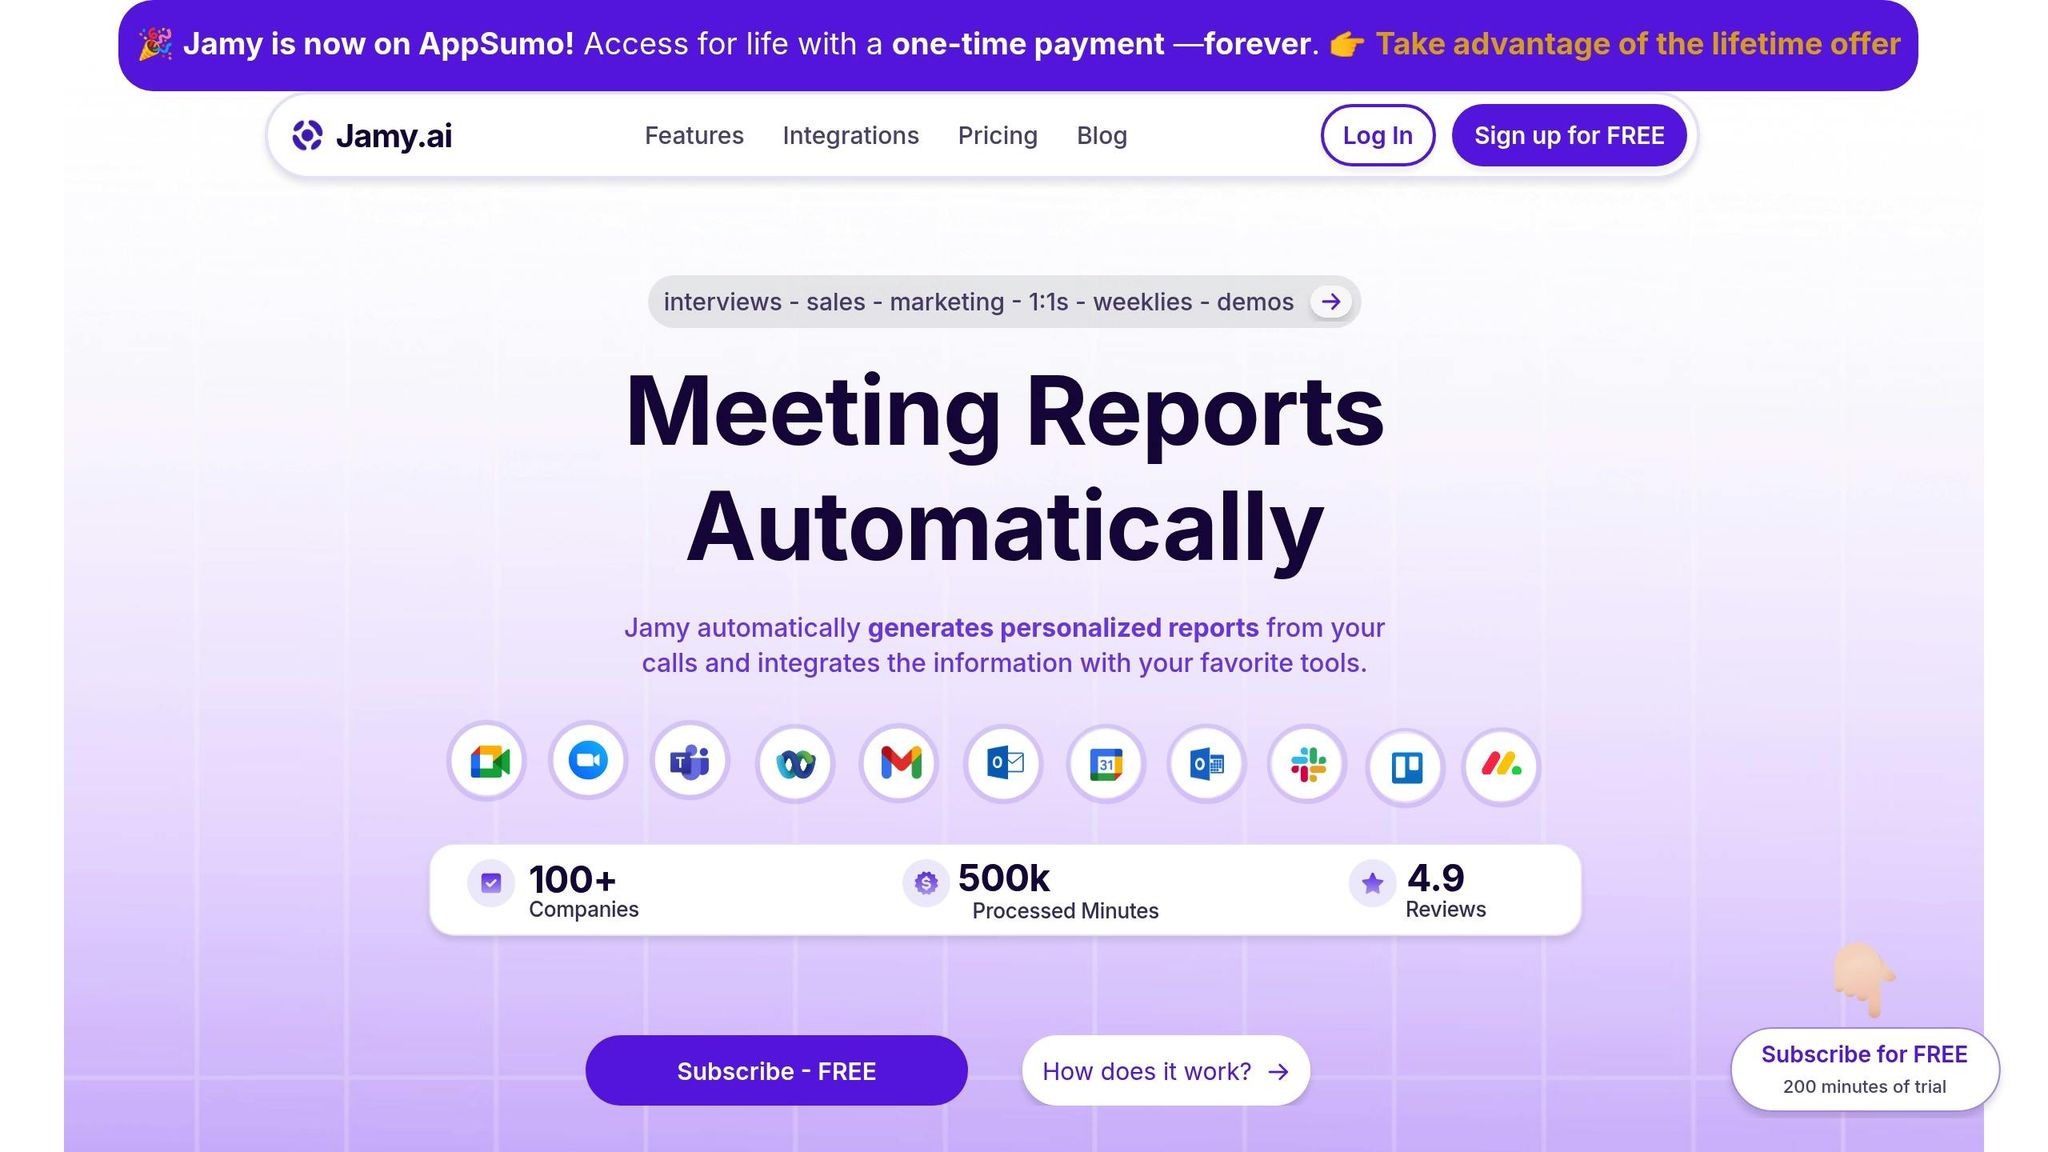This screenshot has height=1152, width=2048.
Task: Follow the Take advantage of the lifetime offer link
Action: tap(1638, 44)
